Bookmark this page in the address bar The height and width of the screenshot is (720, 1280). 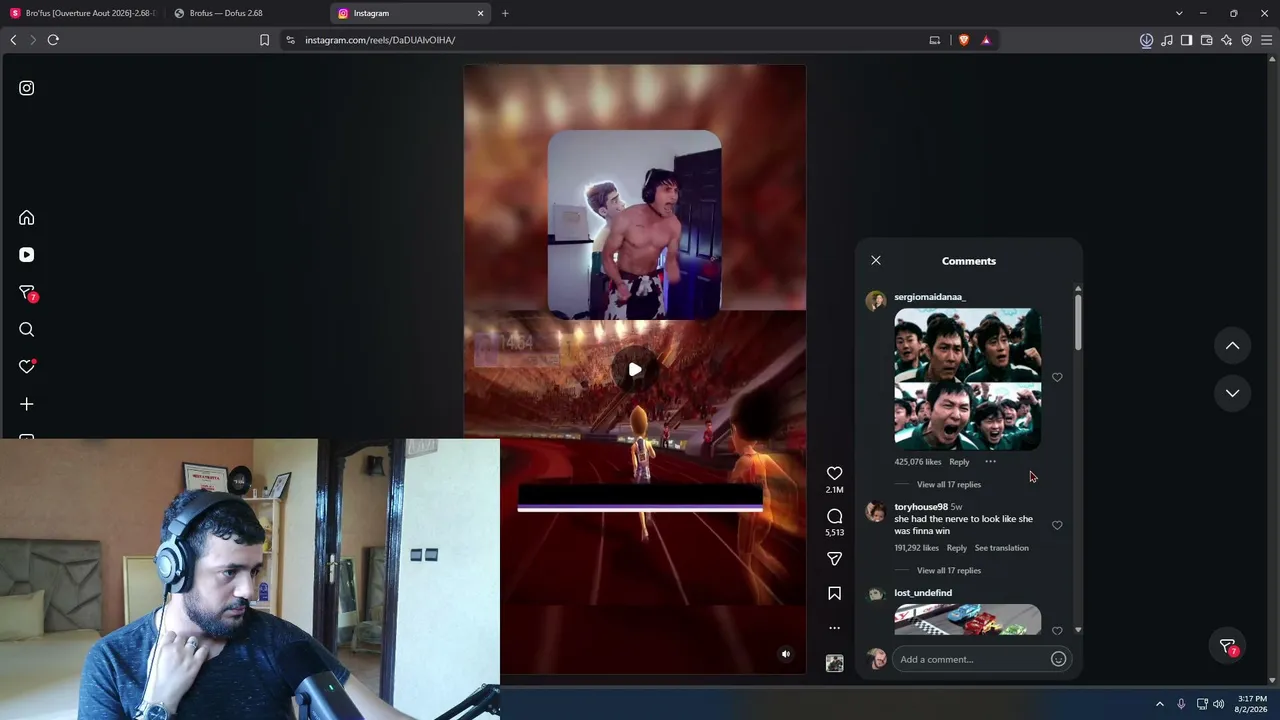tap(264, 40)
